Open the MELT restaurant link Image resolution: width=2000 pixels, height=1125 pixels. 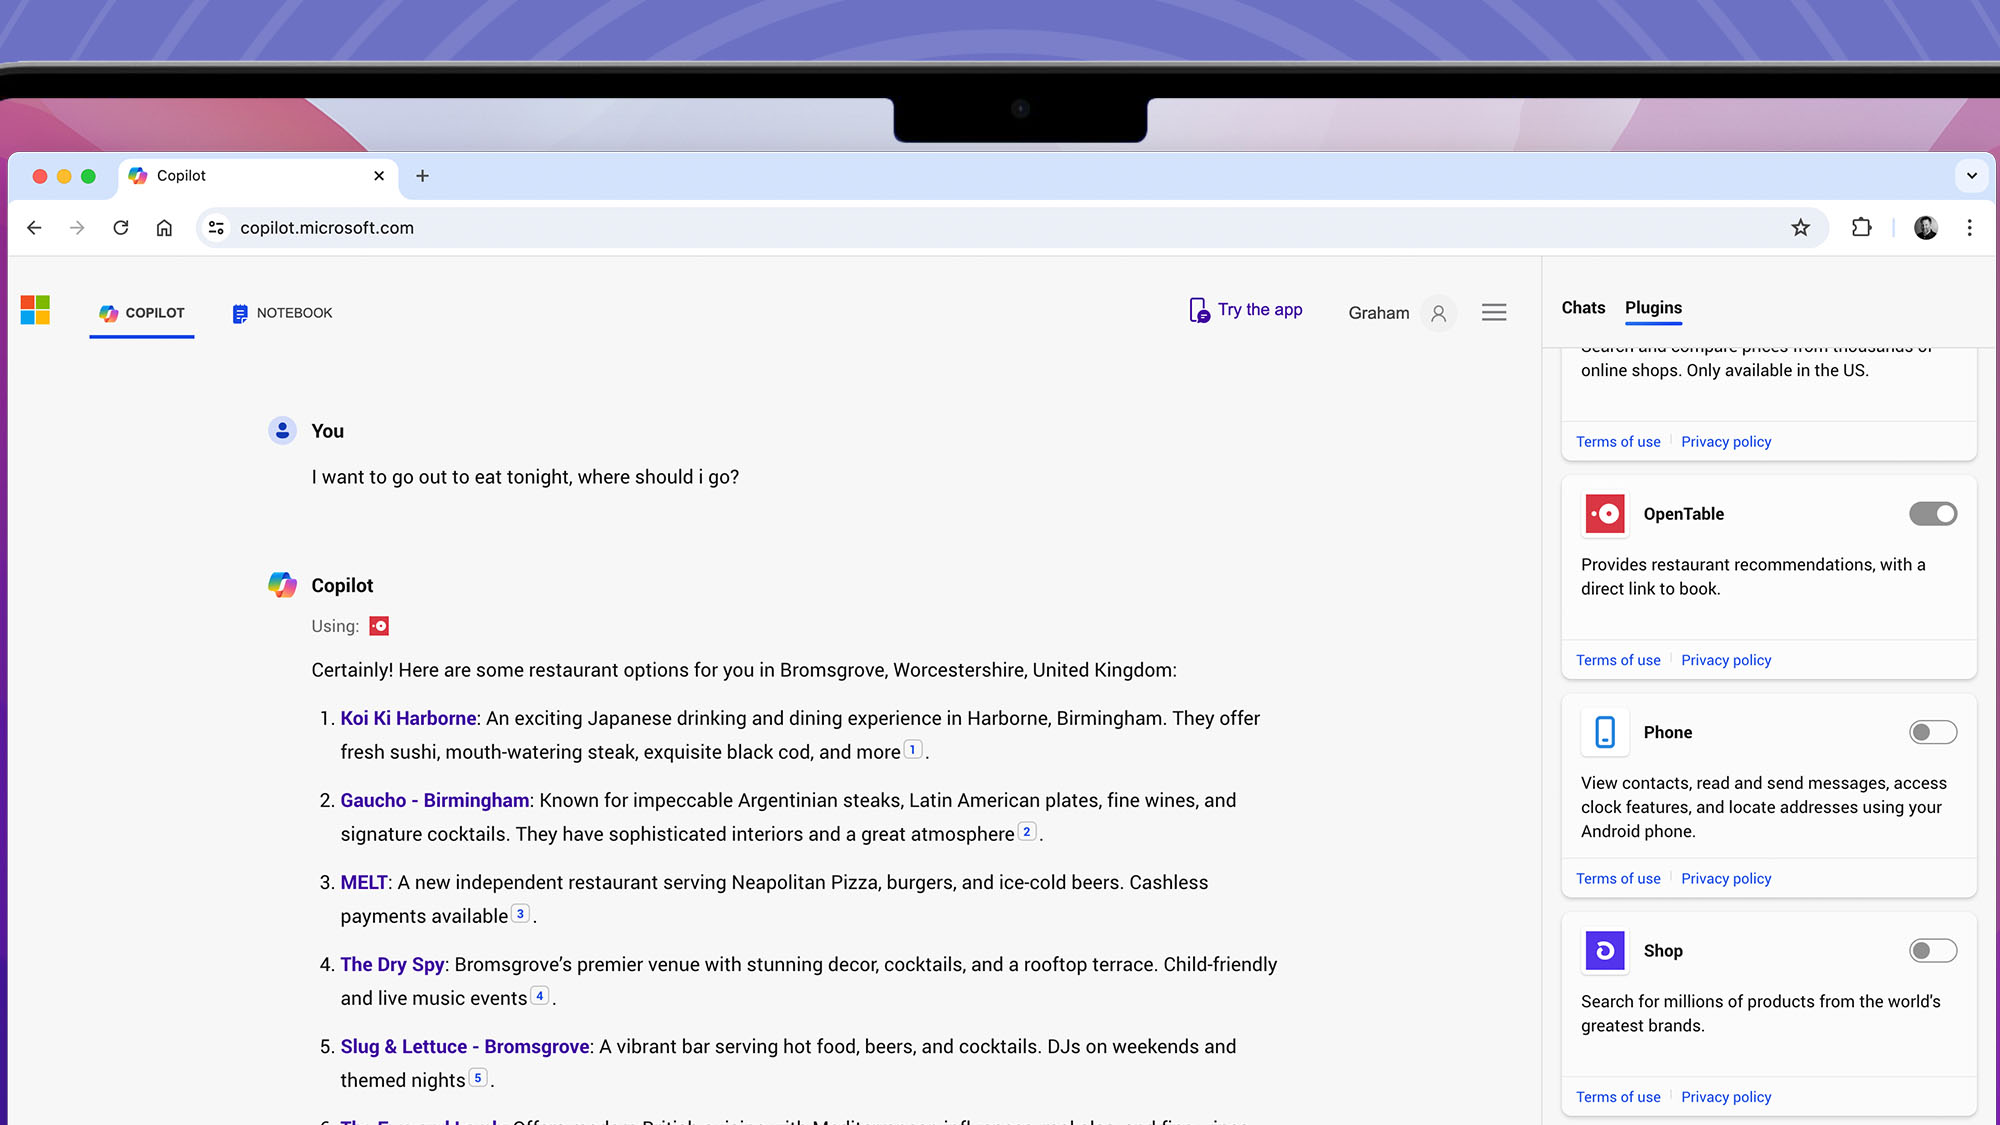click(x=364, y=882)
